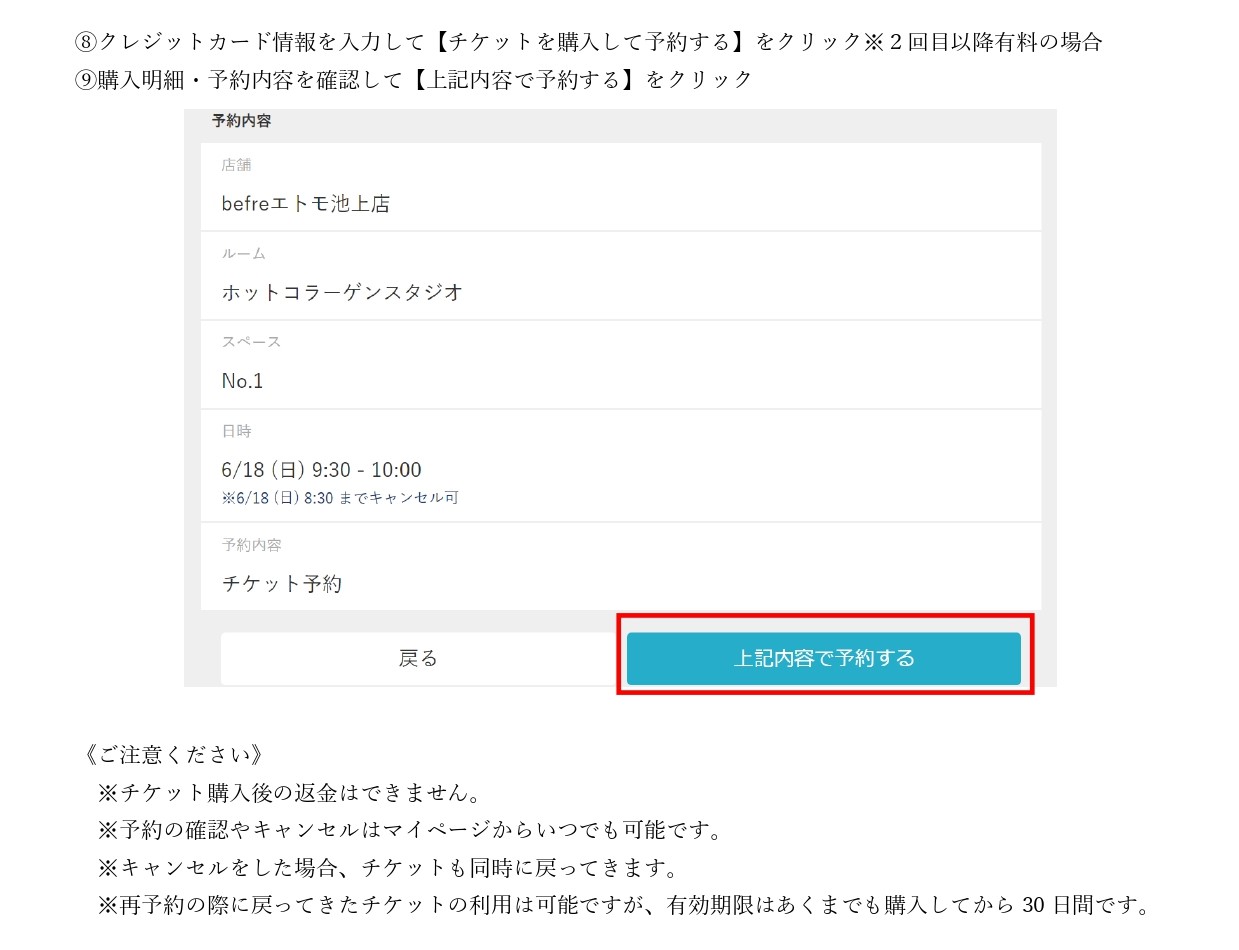
Task: Select the store value befreエトモ池上店
Action: click(x=305, y=204)
